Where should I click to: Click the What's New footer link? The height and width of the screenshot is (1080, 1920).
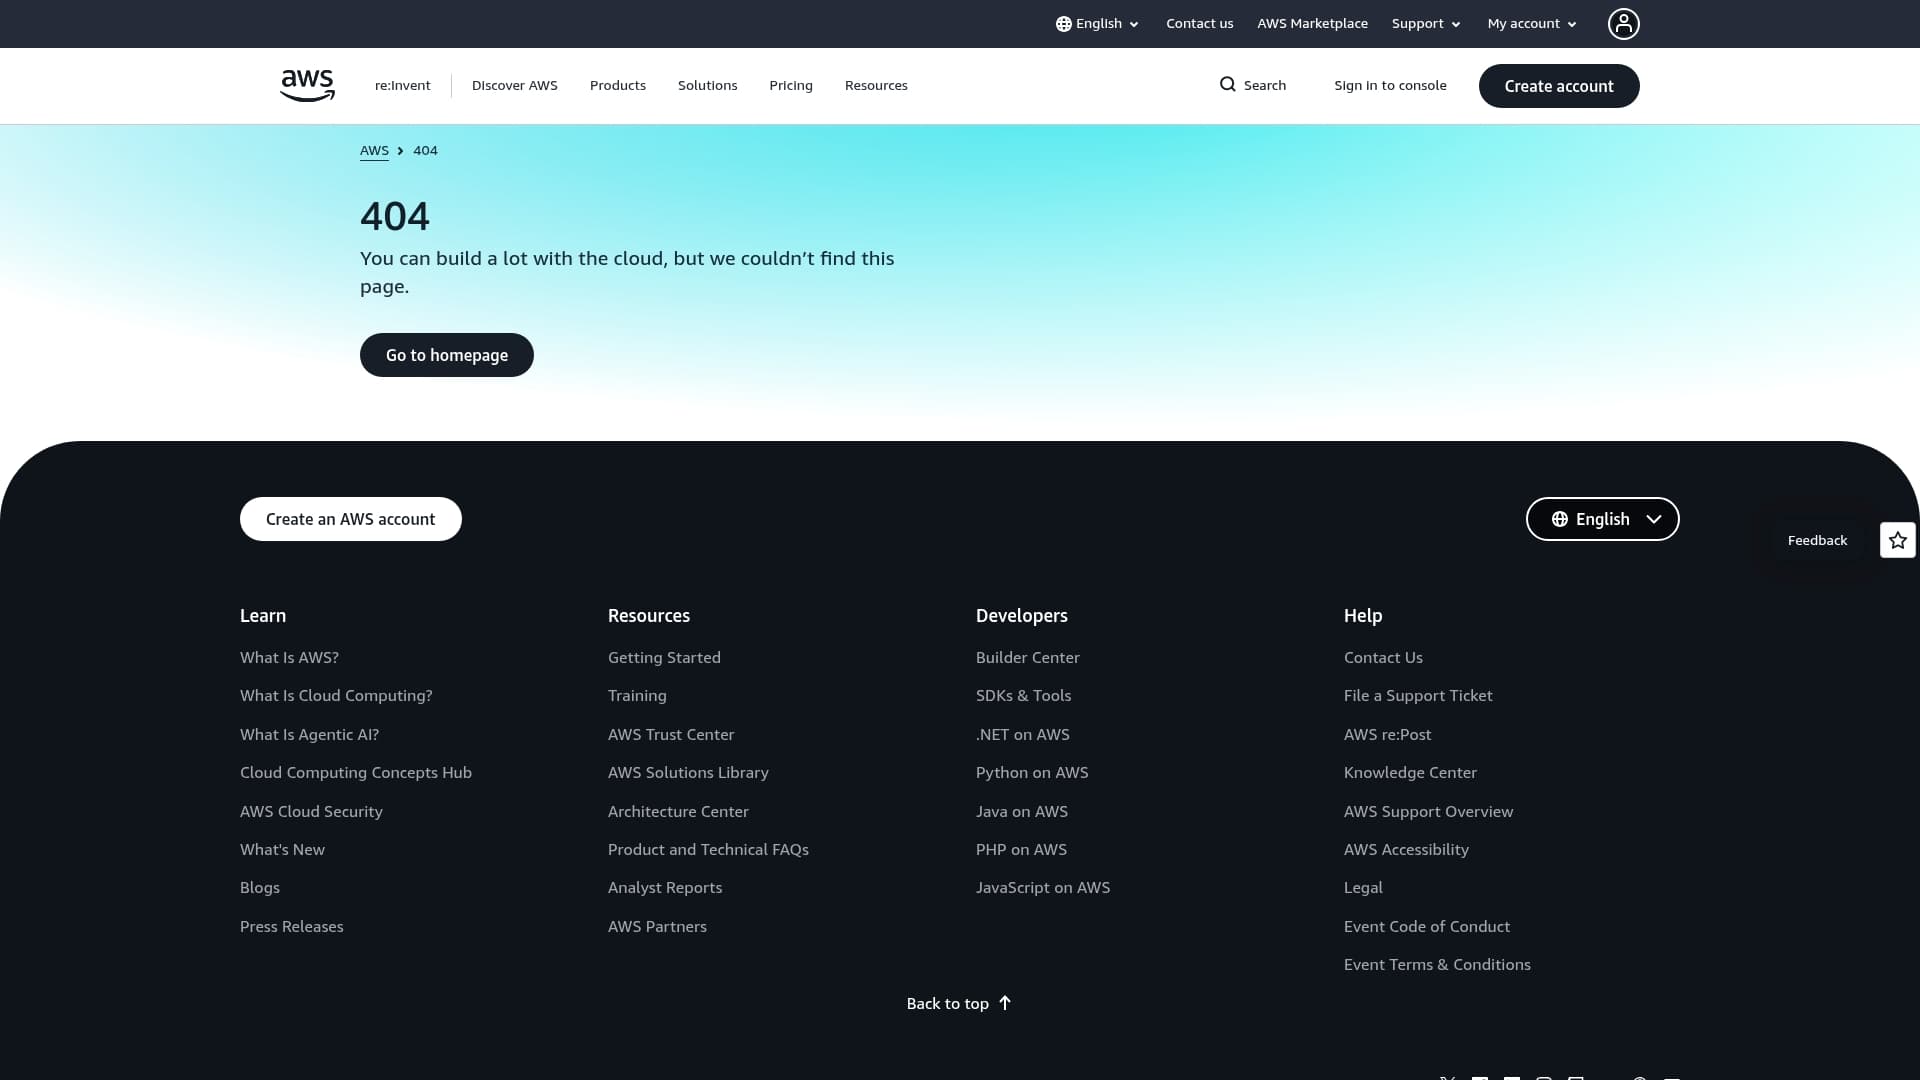(282, 849)
